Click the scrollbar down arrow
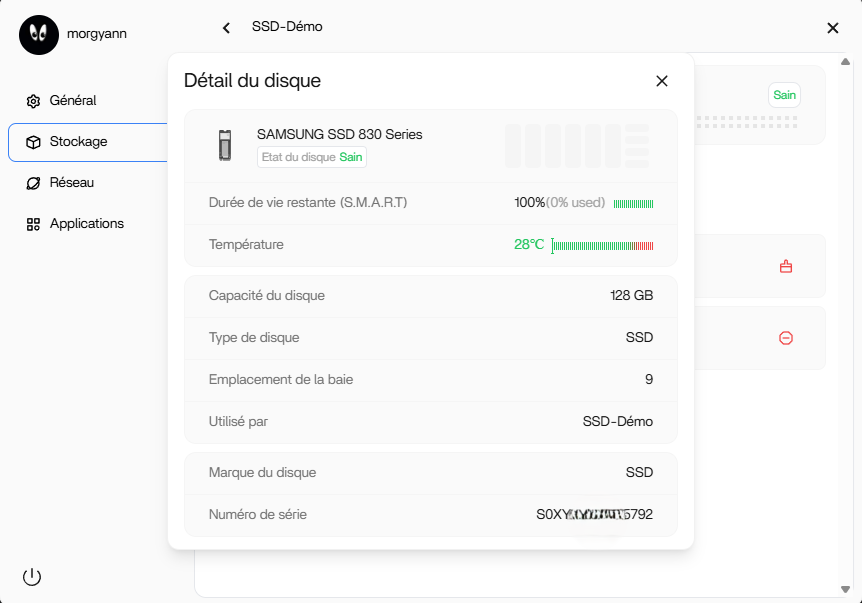 (846, 589)
